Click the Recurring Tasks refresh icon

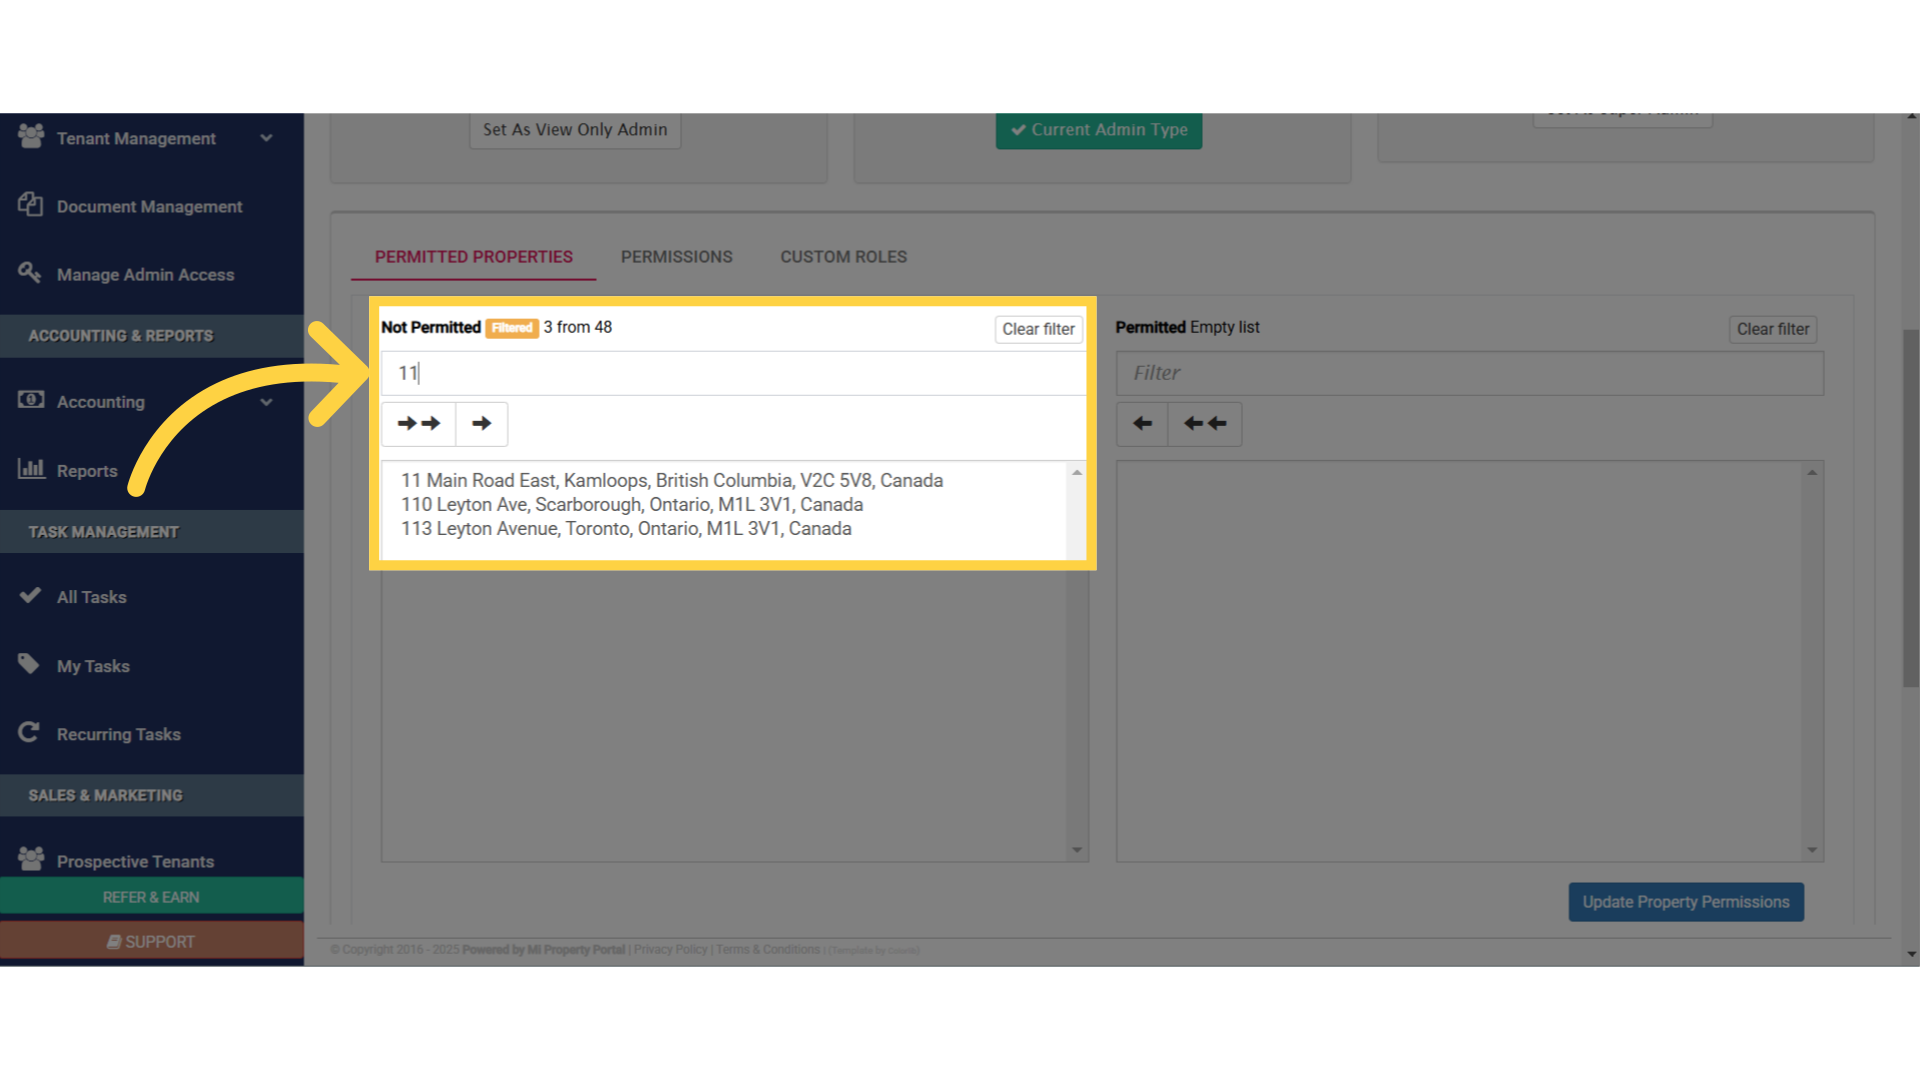[29, 732]
